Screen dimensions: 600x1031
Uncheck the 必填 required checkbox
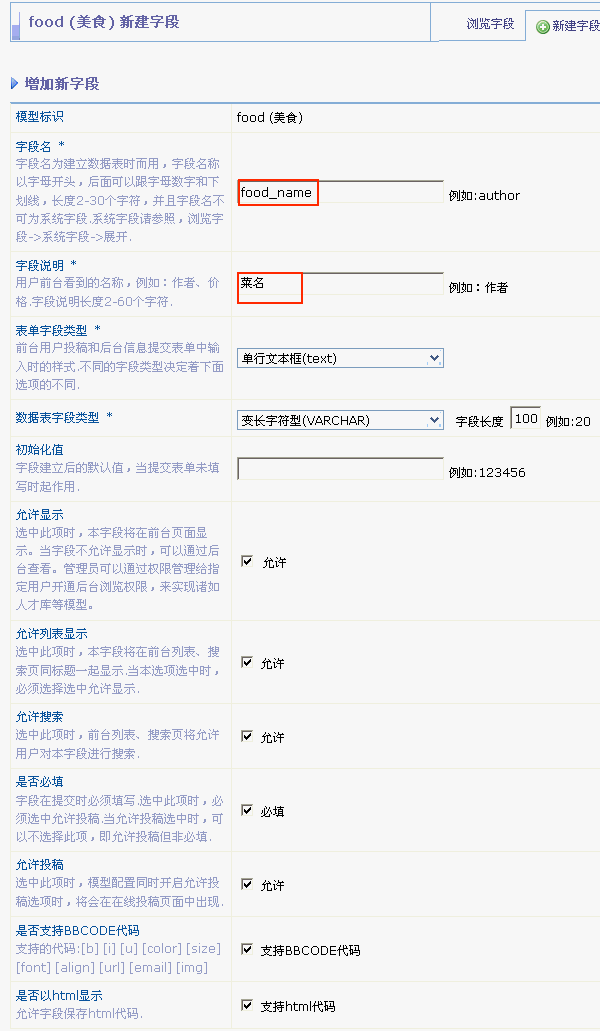[247, 810]
